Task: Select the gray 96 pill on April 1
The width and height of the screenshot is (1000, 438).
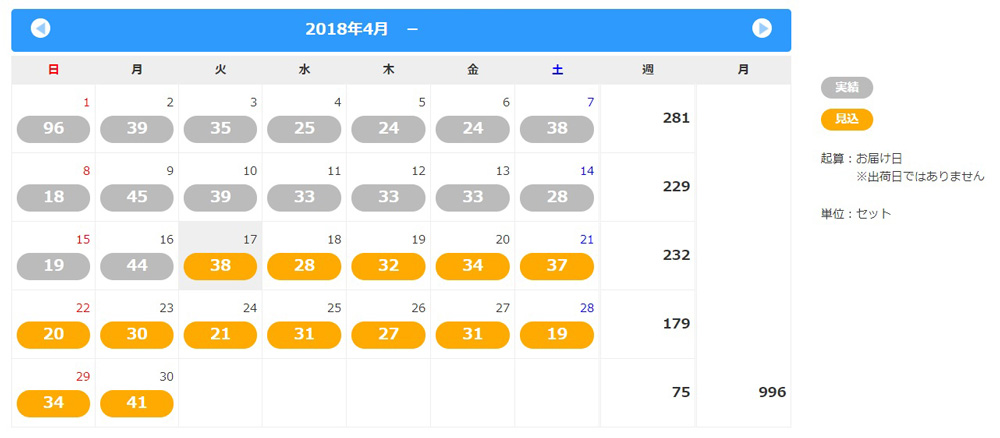Action: tap(54, 129)
